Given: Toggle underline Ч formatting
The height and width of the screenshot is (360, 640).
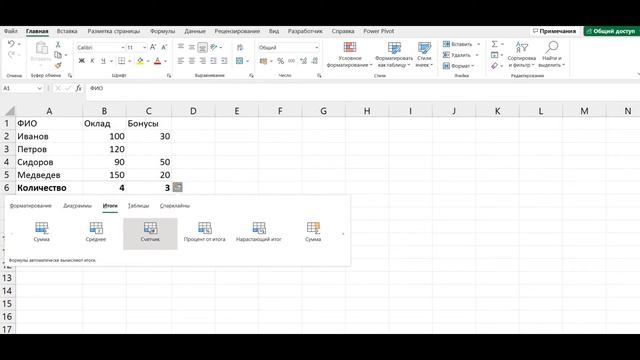Looking at the screenshot, I should [103, 61].
